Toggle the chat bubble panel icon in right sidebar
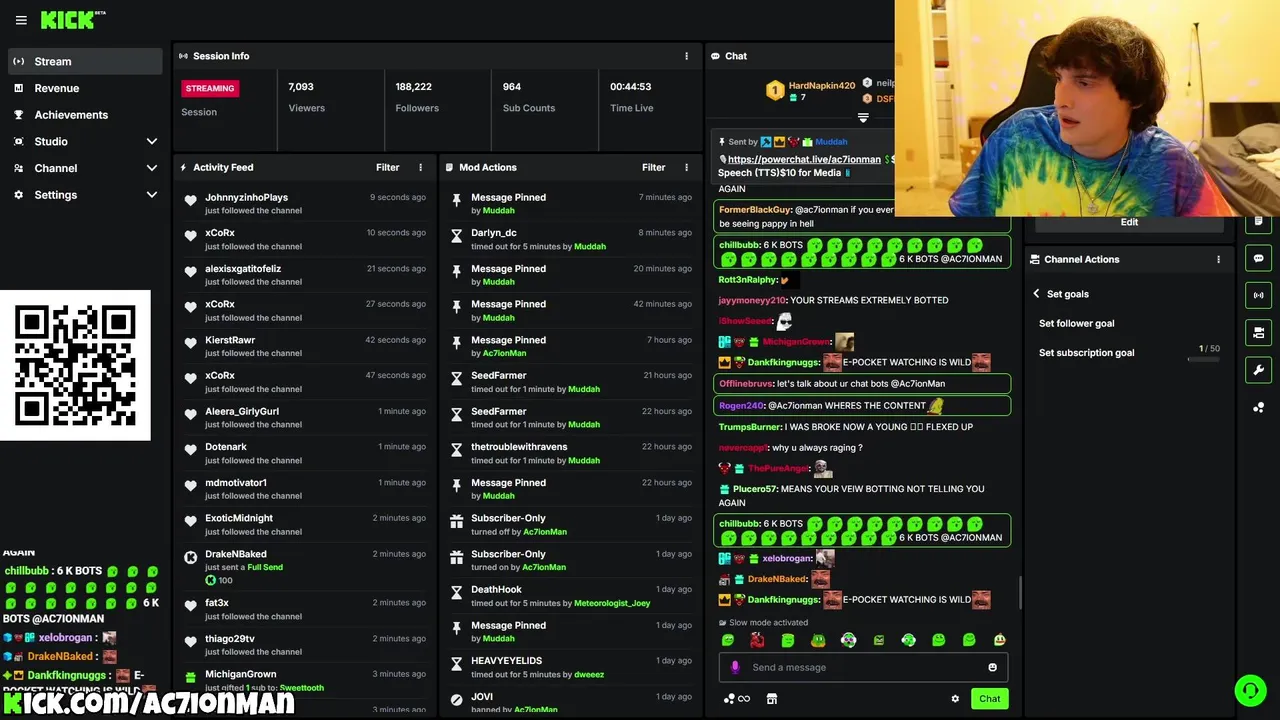Viewport: 1280px width, 720px height. point(1258,258)
